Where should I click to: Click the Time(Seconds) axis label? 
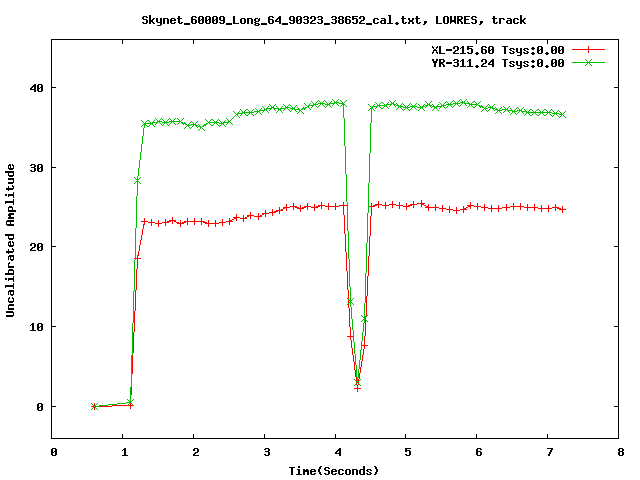pos(333,471)
